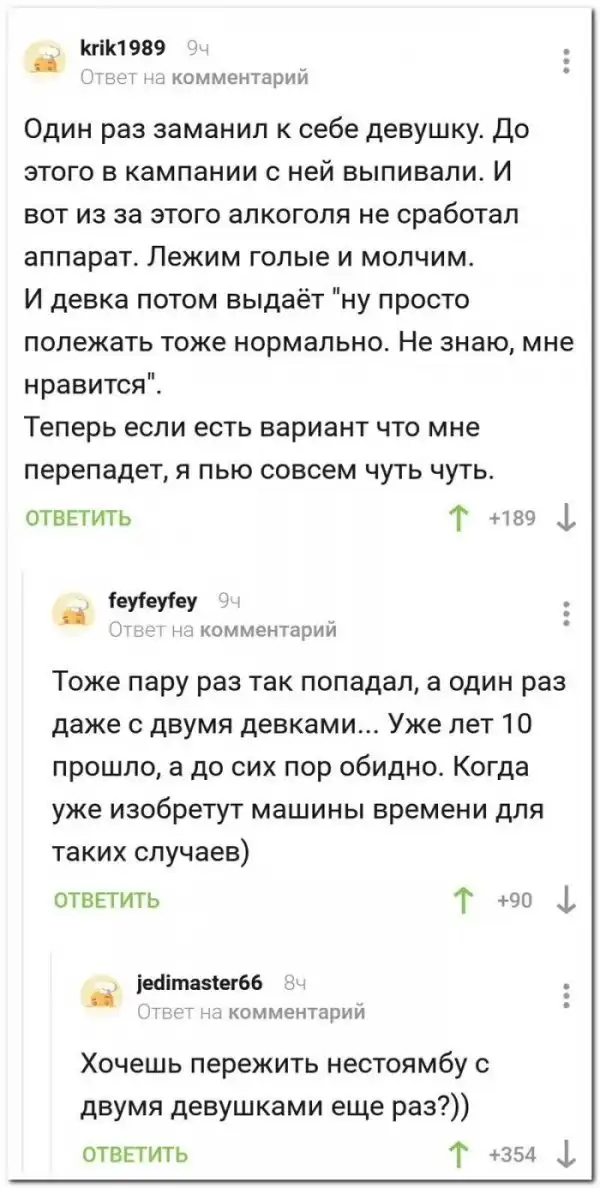Click ОТВЕТИТЬ under krik1989's comment
This screenshot has height=1188, width=600.
coord(78,518)
